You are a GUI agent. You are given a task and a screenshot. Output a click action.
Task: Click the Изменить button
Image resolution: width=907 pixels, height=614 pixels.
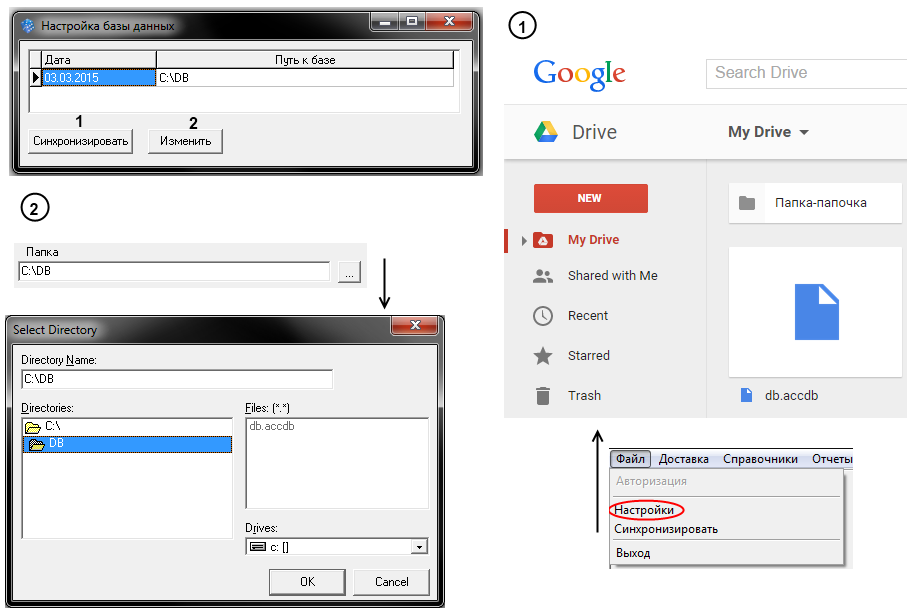[x=185, y=141]
